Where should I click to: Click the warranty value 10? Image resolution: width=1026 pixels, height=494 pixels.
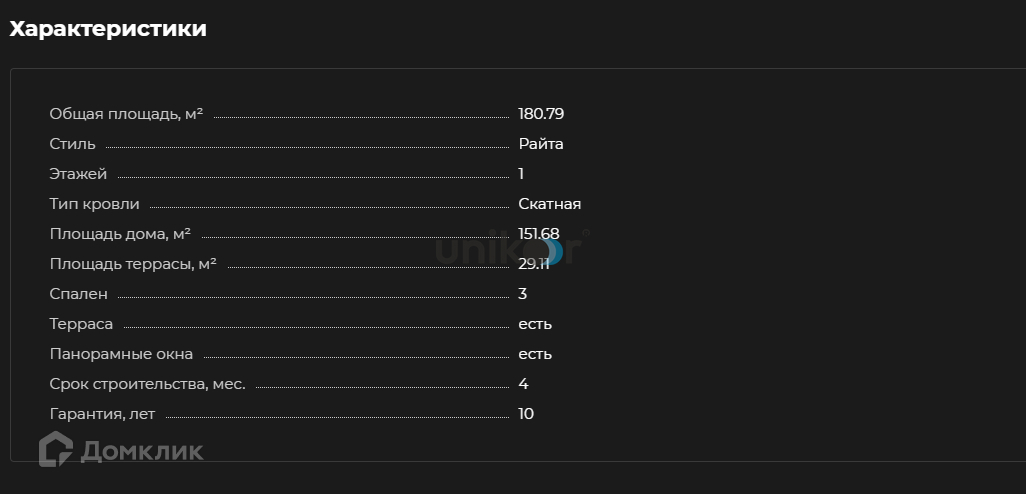(526, 414)
